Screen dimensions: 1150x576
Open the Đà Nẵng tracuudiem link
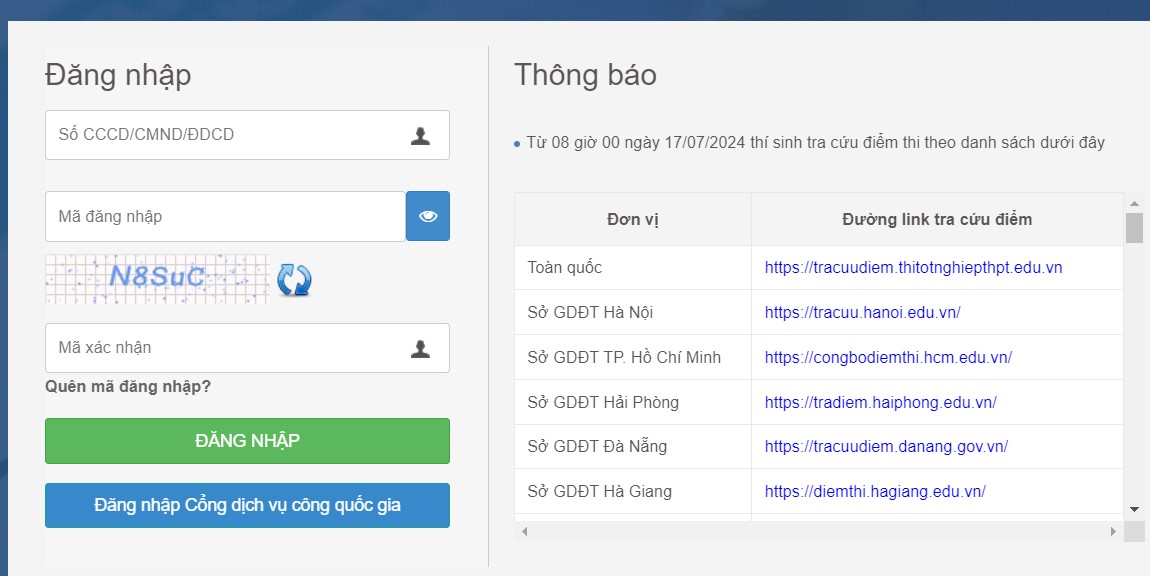[886, 446]
